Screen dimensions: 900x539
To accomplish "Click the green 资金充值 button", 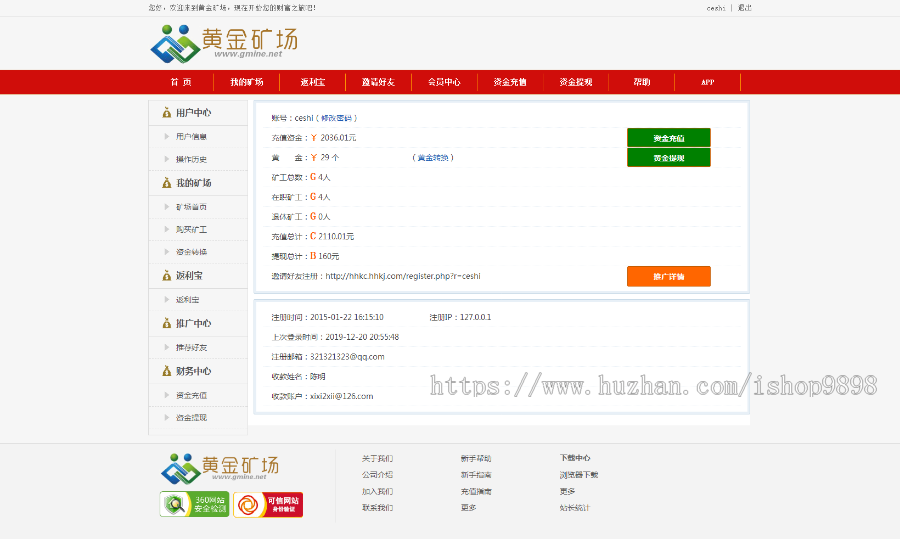I will 669,138.
